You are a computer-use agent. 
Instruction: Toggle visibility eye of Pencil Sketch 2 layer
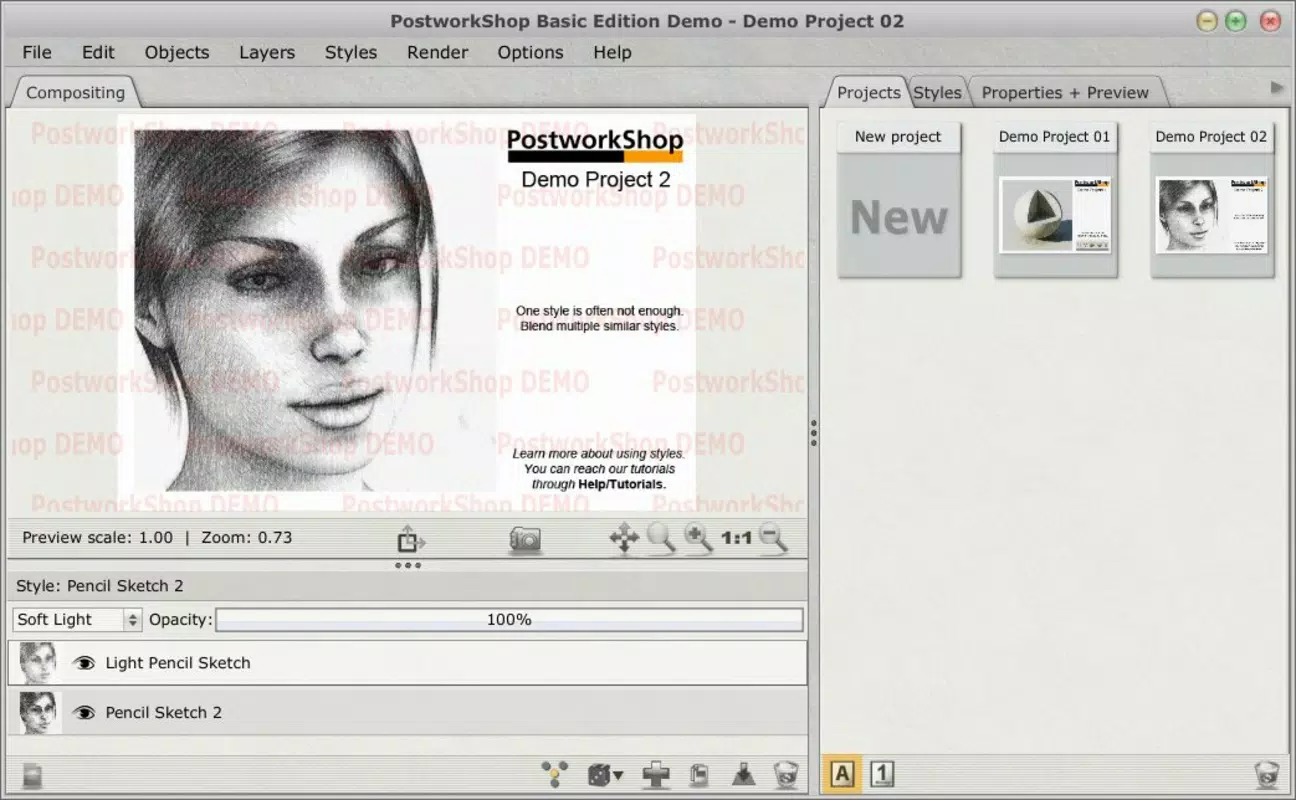85,713
